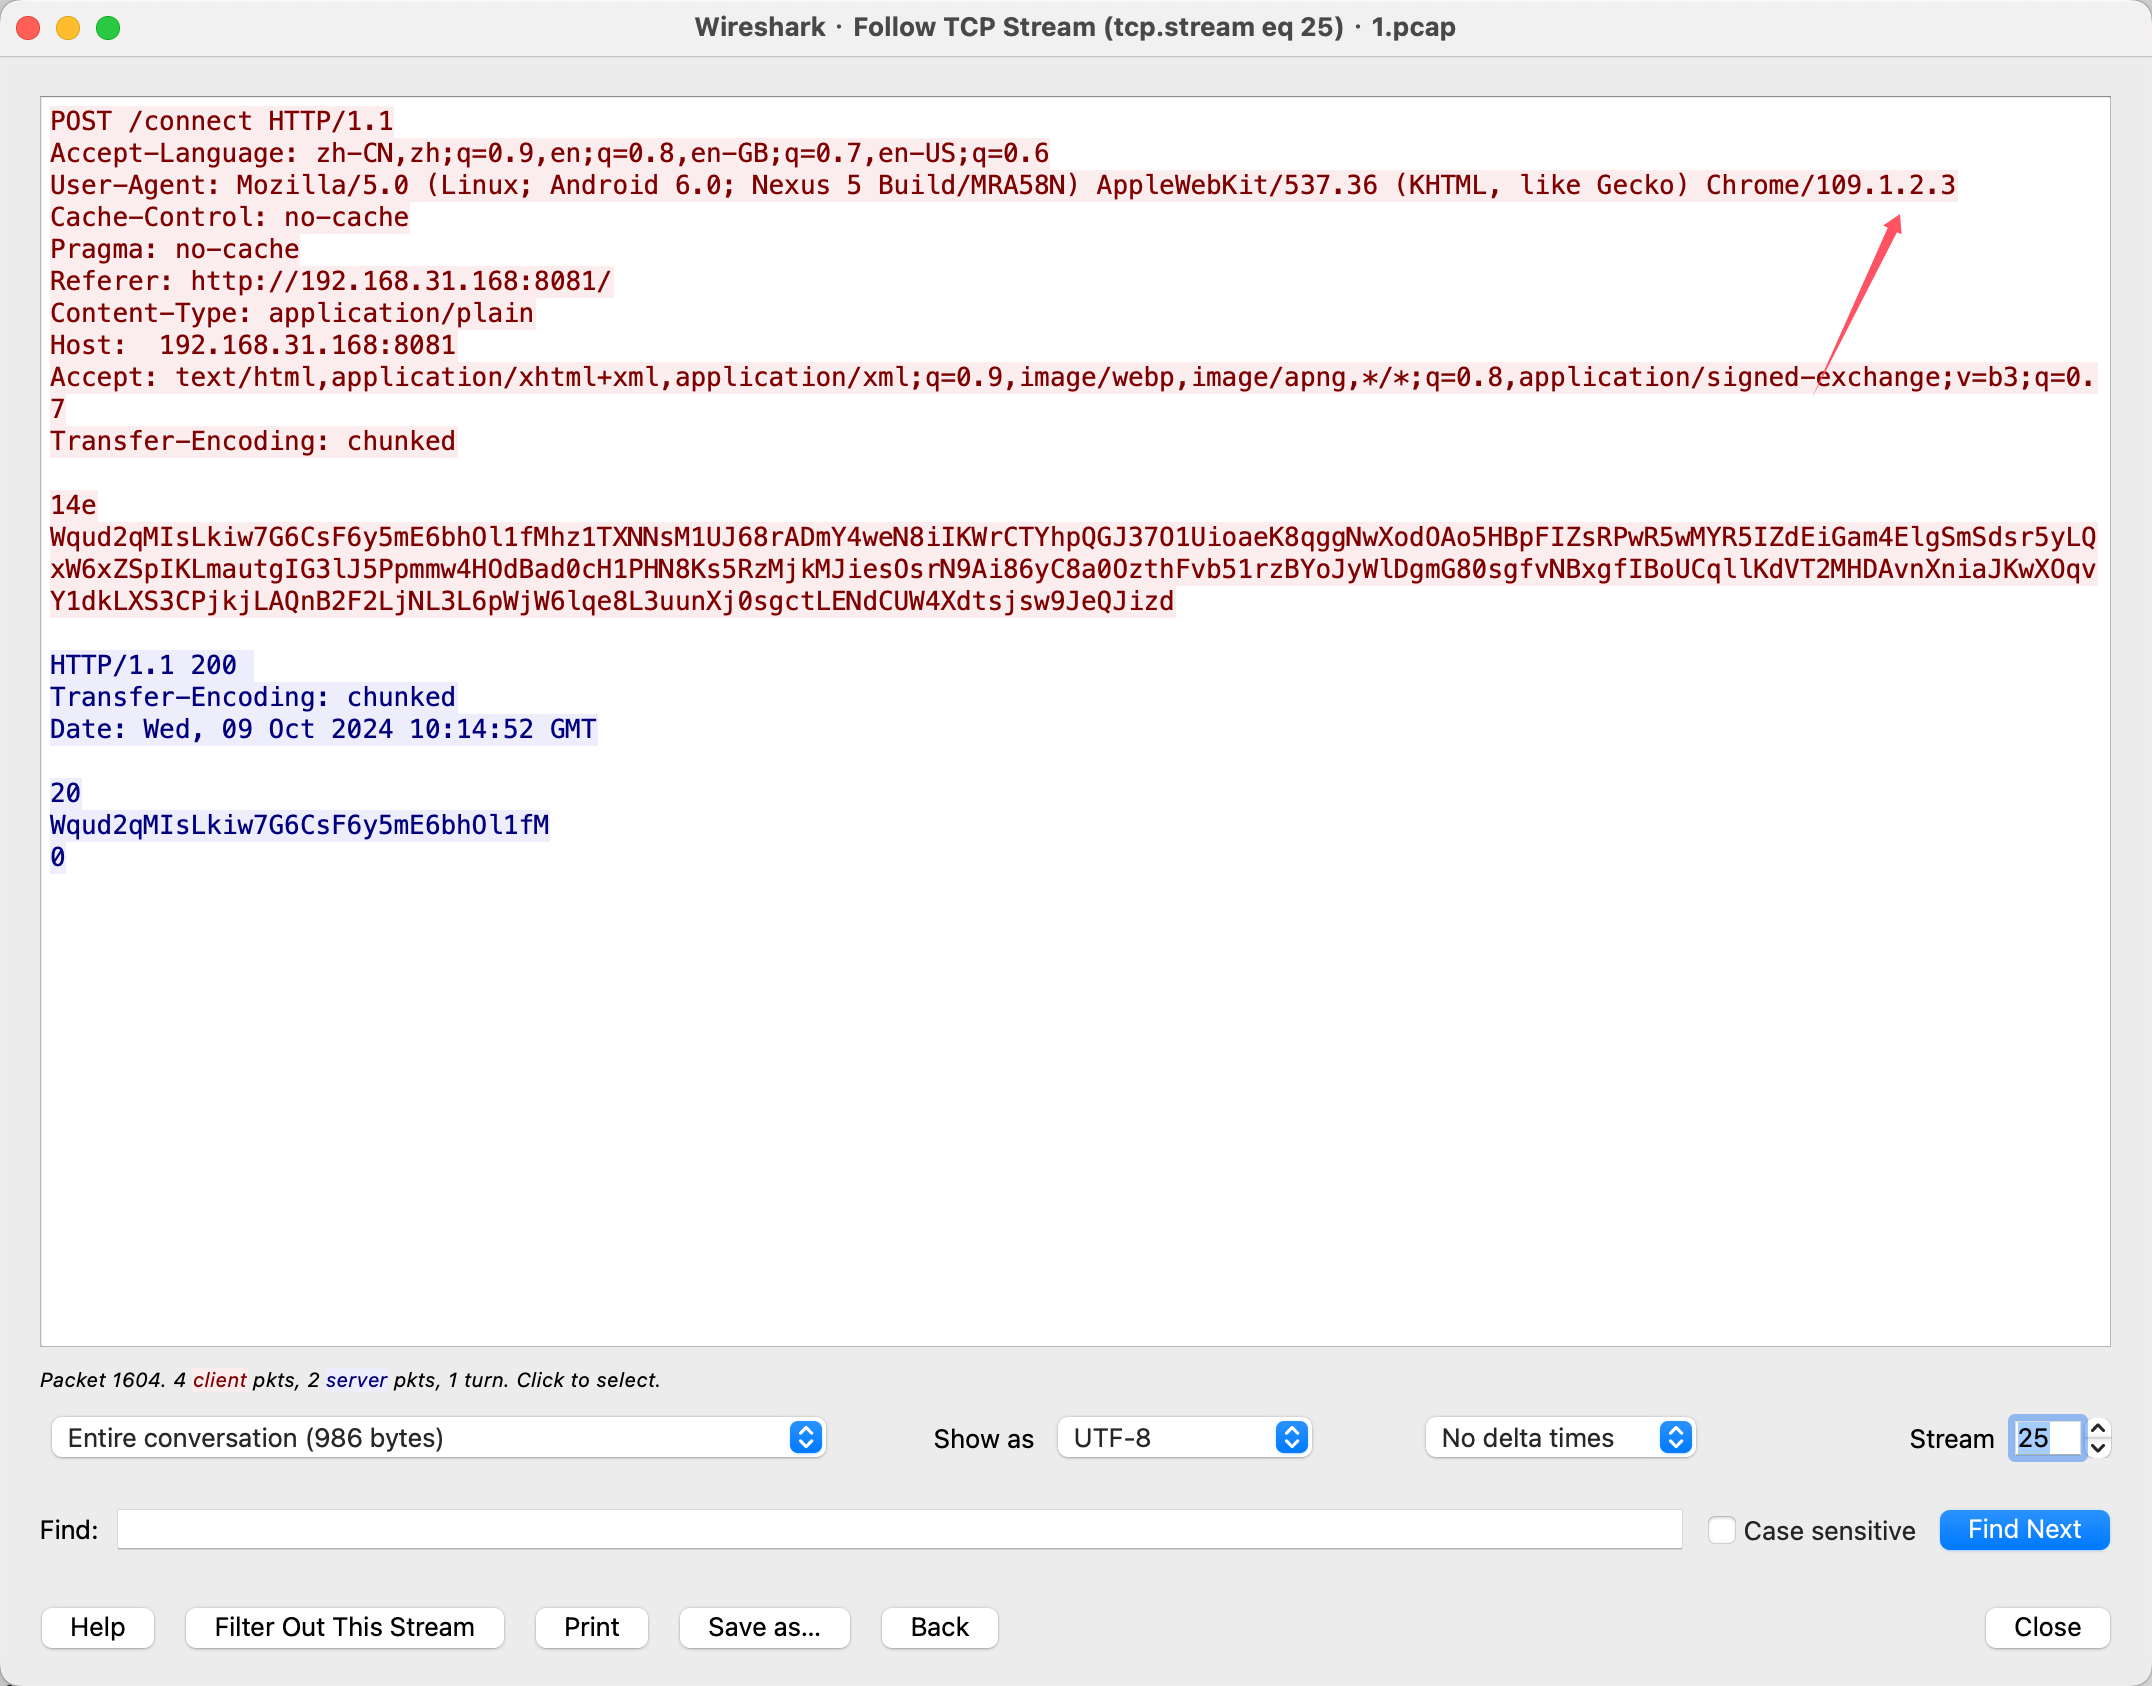
Task: Click the Print button
Action: [591, 1627]
